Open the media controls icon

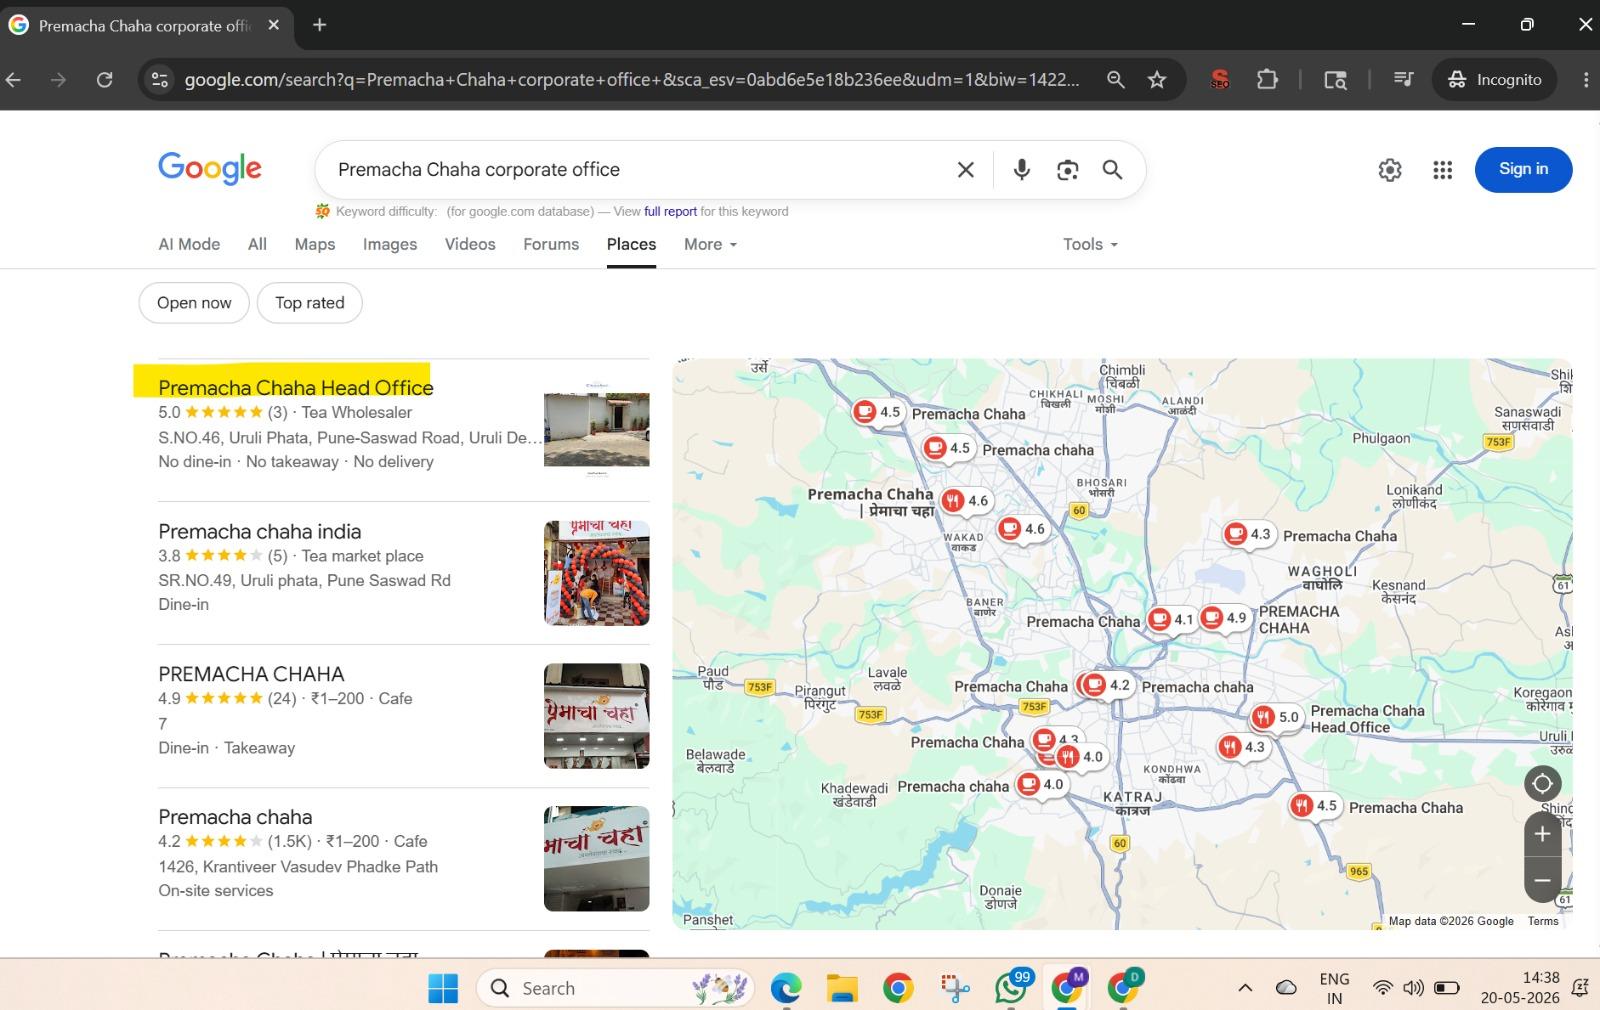click(x=1403, y=80)
